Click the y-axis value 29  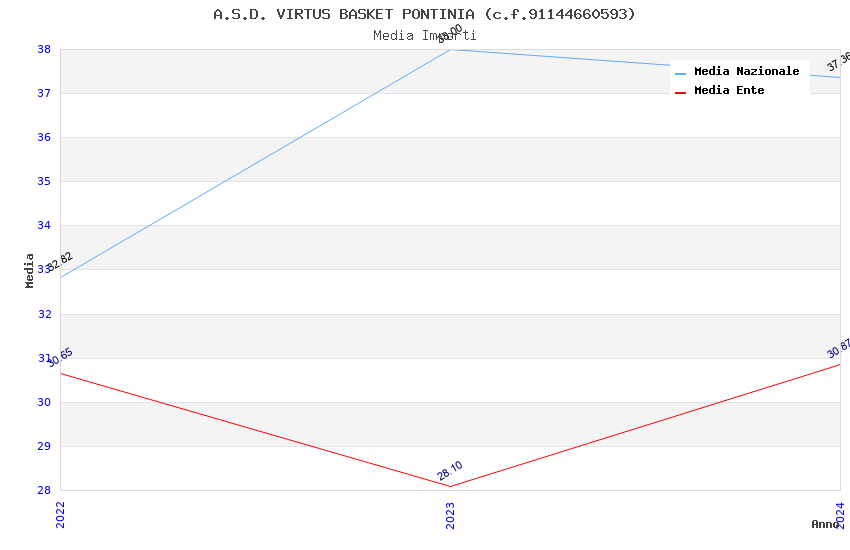44,446
